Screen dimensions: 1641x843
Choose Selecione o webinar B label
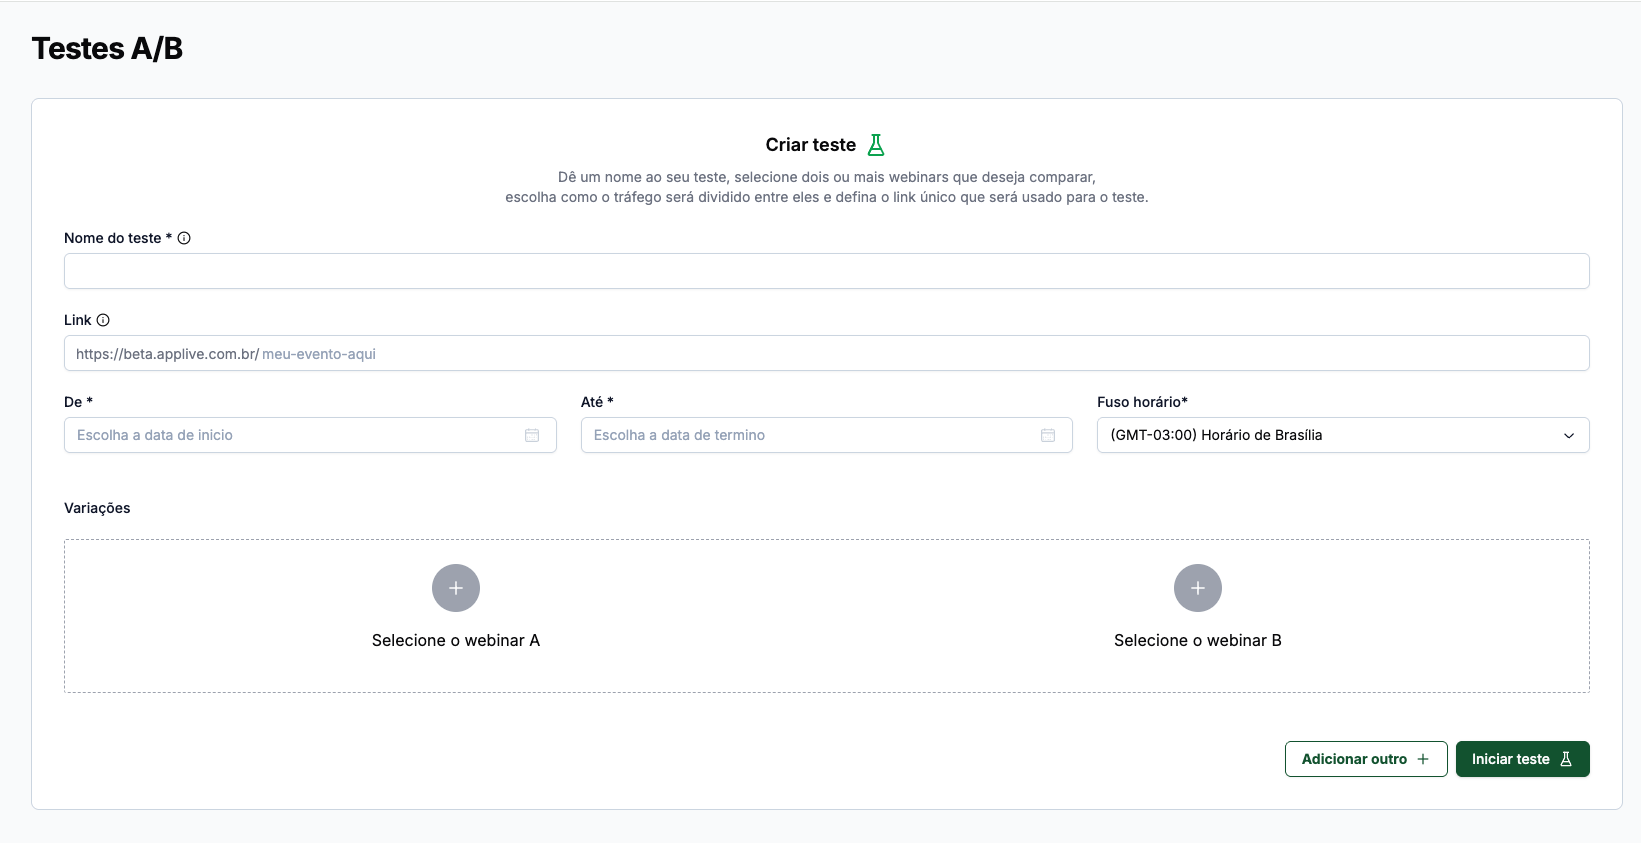click(x=1198, y=640)
